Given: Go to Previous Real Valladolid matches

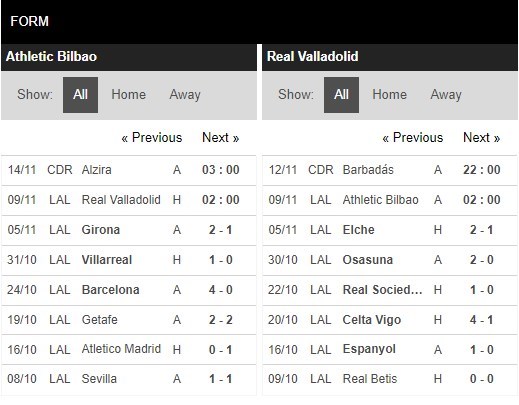Looking at the screenshot, I should (x=413, y=138).
